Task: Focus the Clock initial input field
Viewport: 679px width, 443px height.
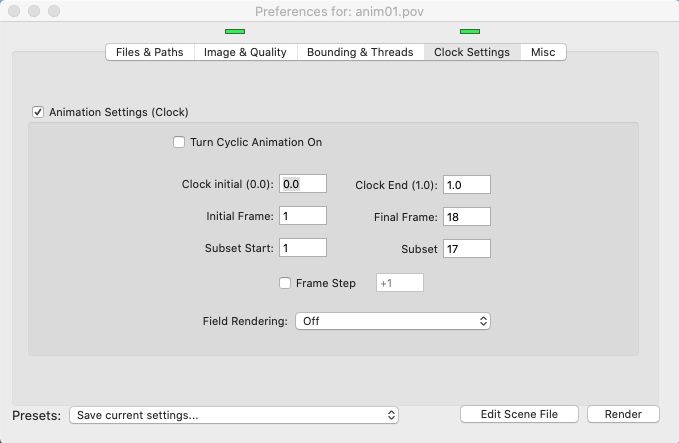Action: [303, 184]
